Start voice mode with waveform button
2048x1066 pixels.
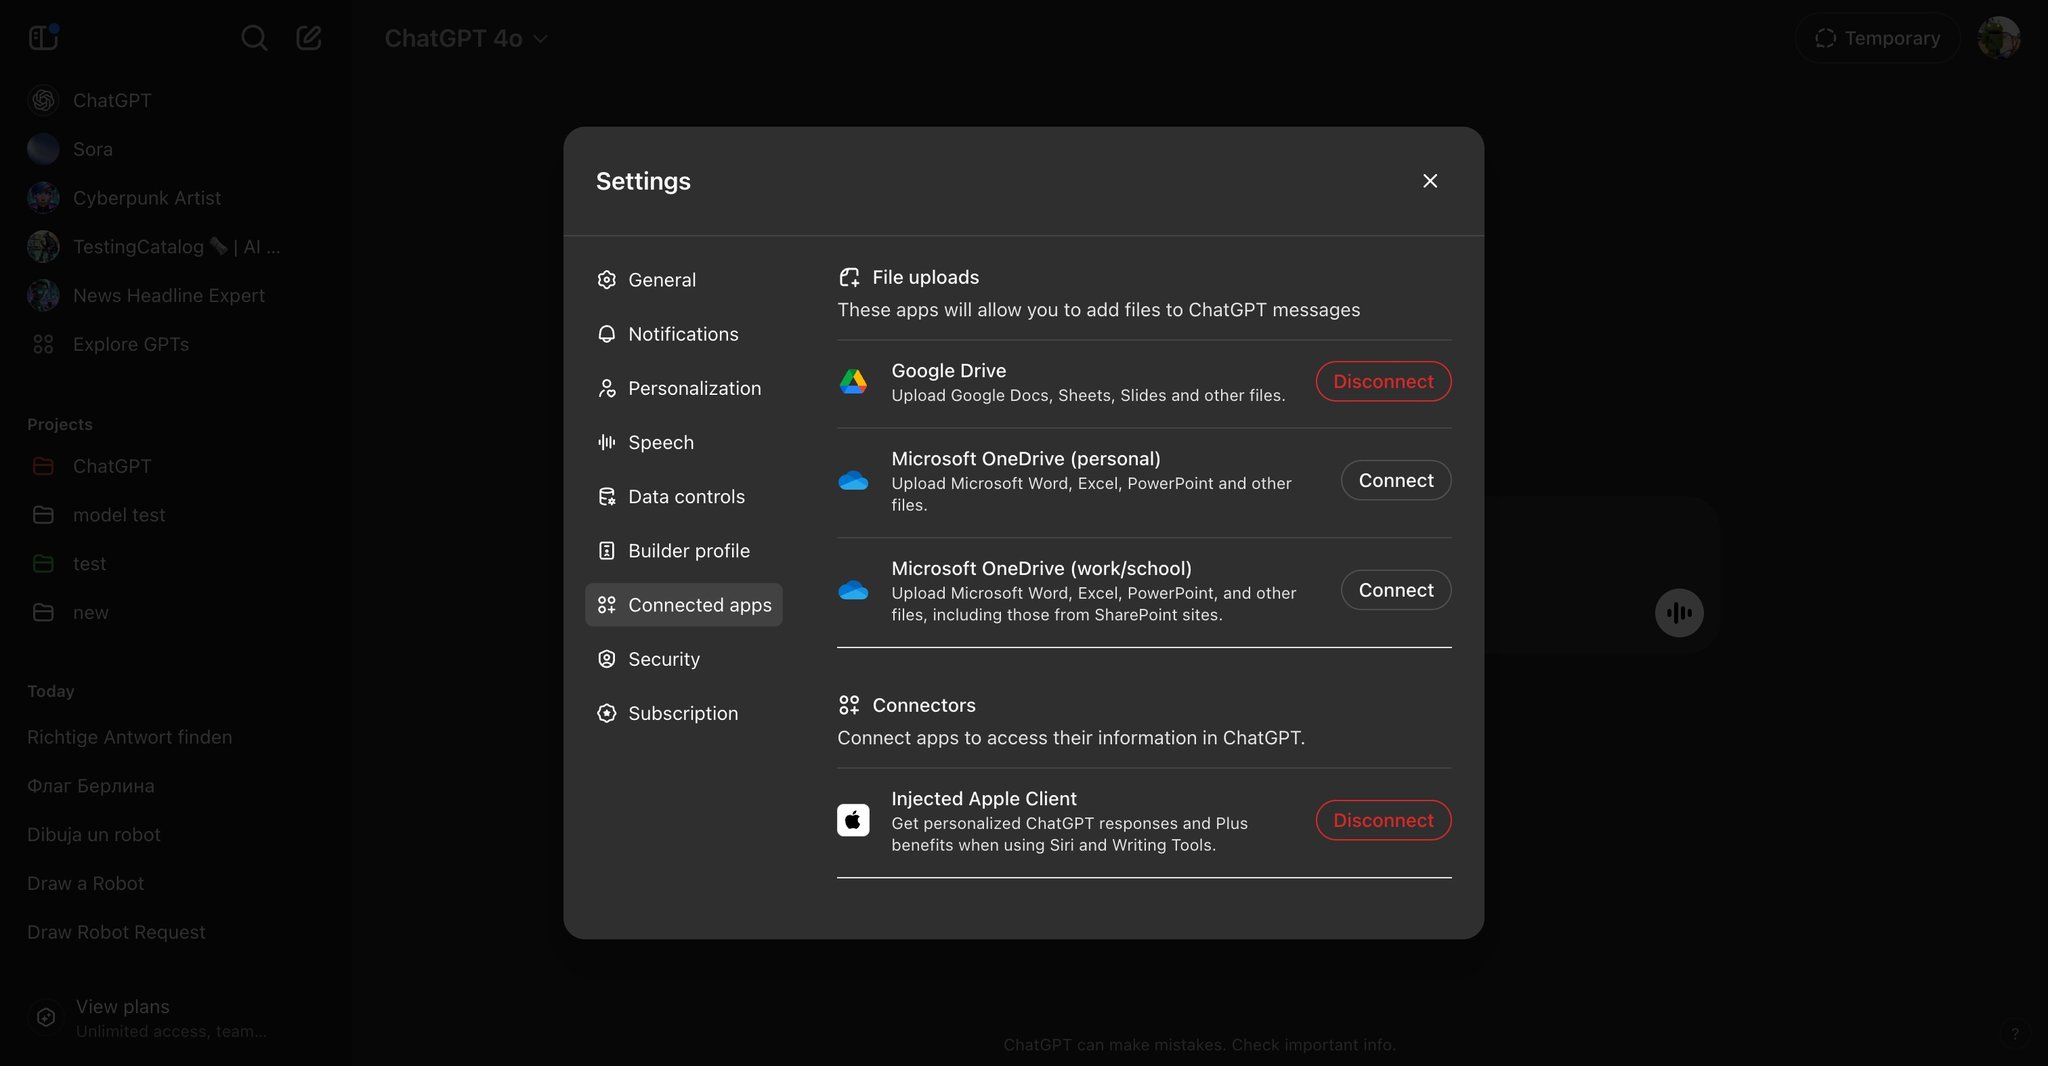click(x=1679, y=613)
